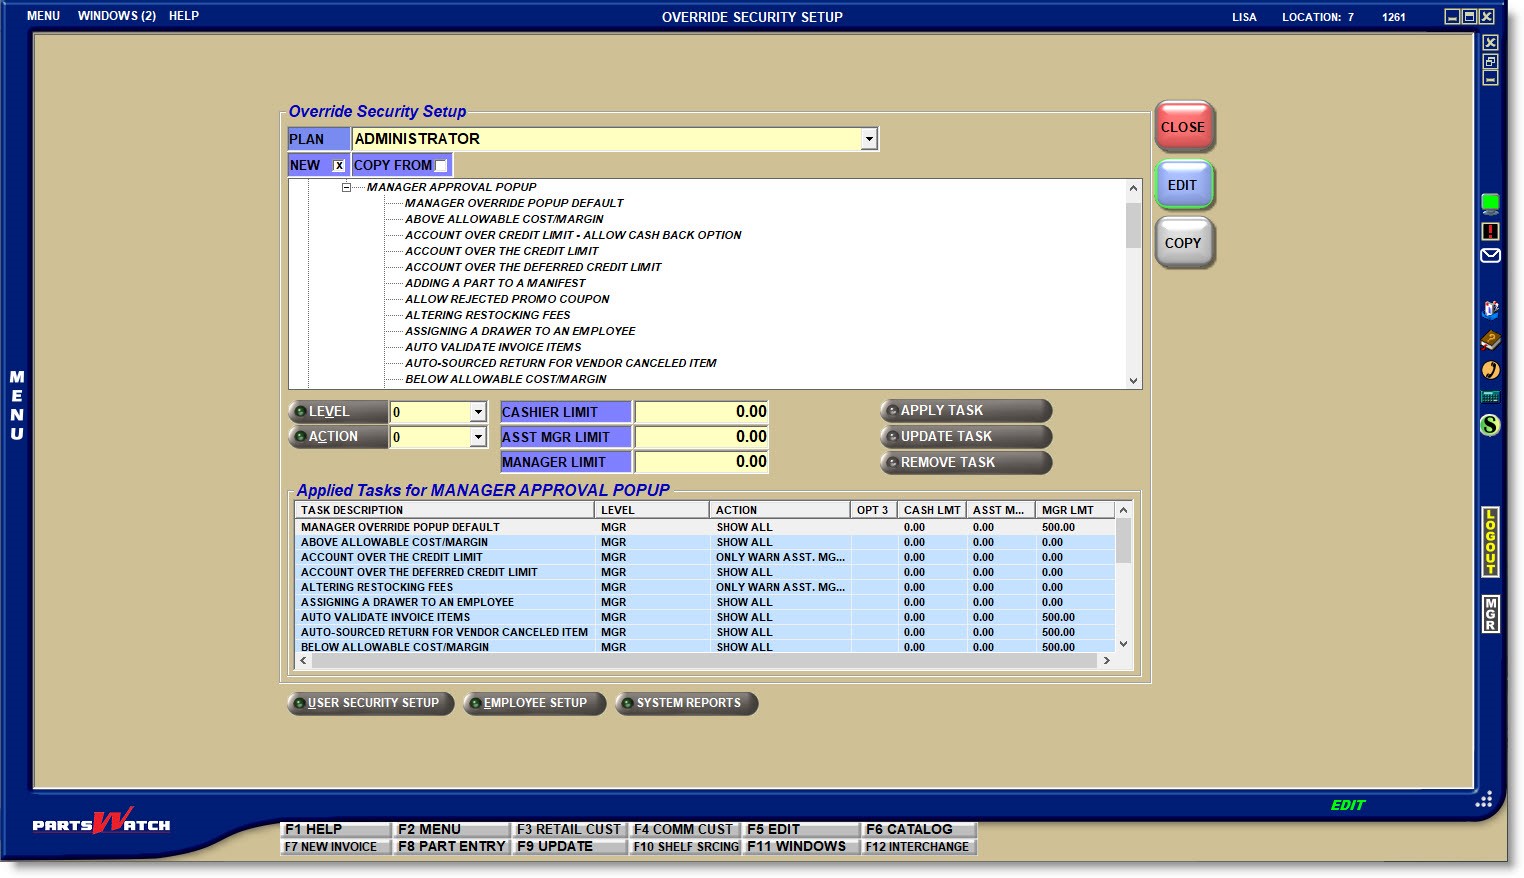Click the vertical LOGOUT icon
The height and width of the screenshot is (878, 1524).
coord(1490,542)
